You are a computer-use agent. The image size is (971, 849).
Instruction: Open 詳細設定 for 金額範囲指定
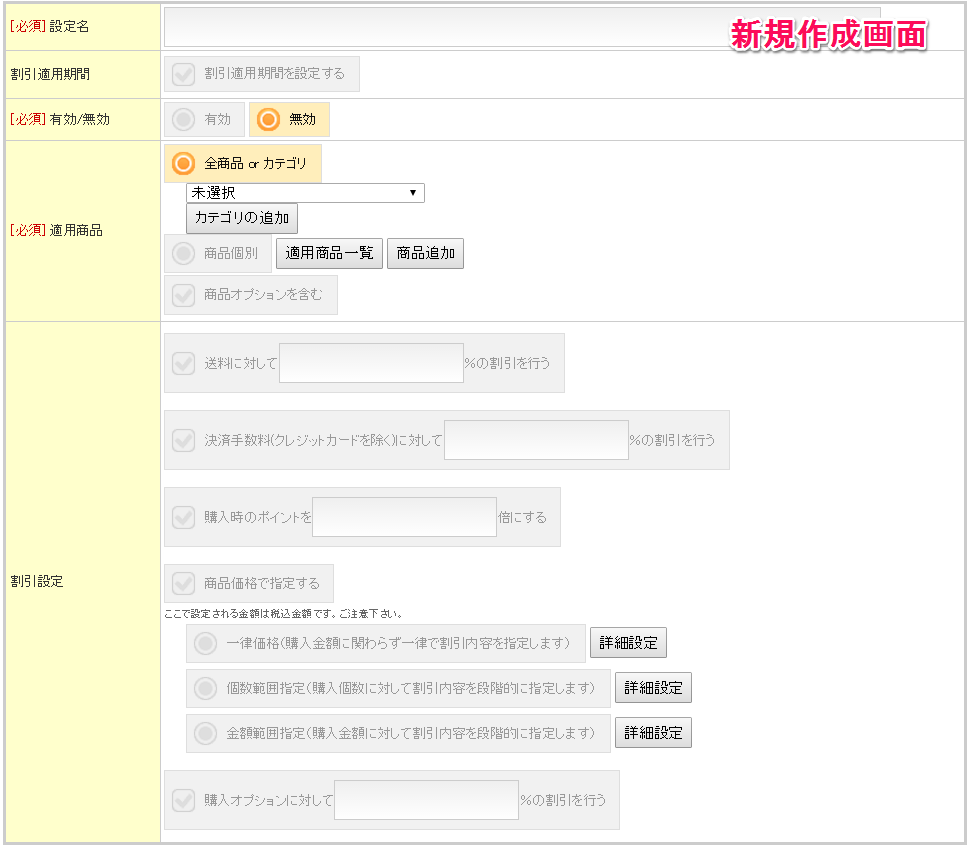point(653,733)
